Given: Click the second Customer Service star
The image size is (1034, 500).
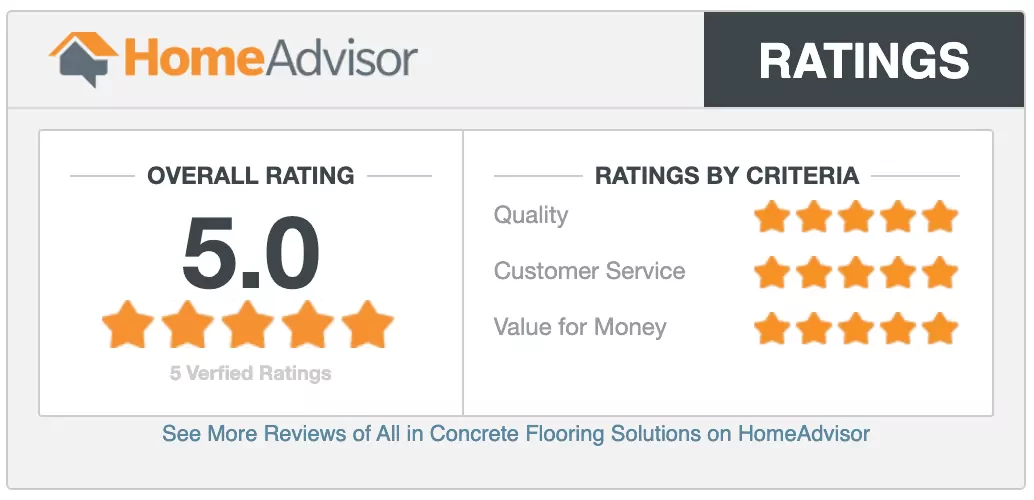Looking at the screenshot, I should pos(814,272).
